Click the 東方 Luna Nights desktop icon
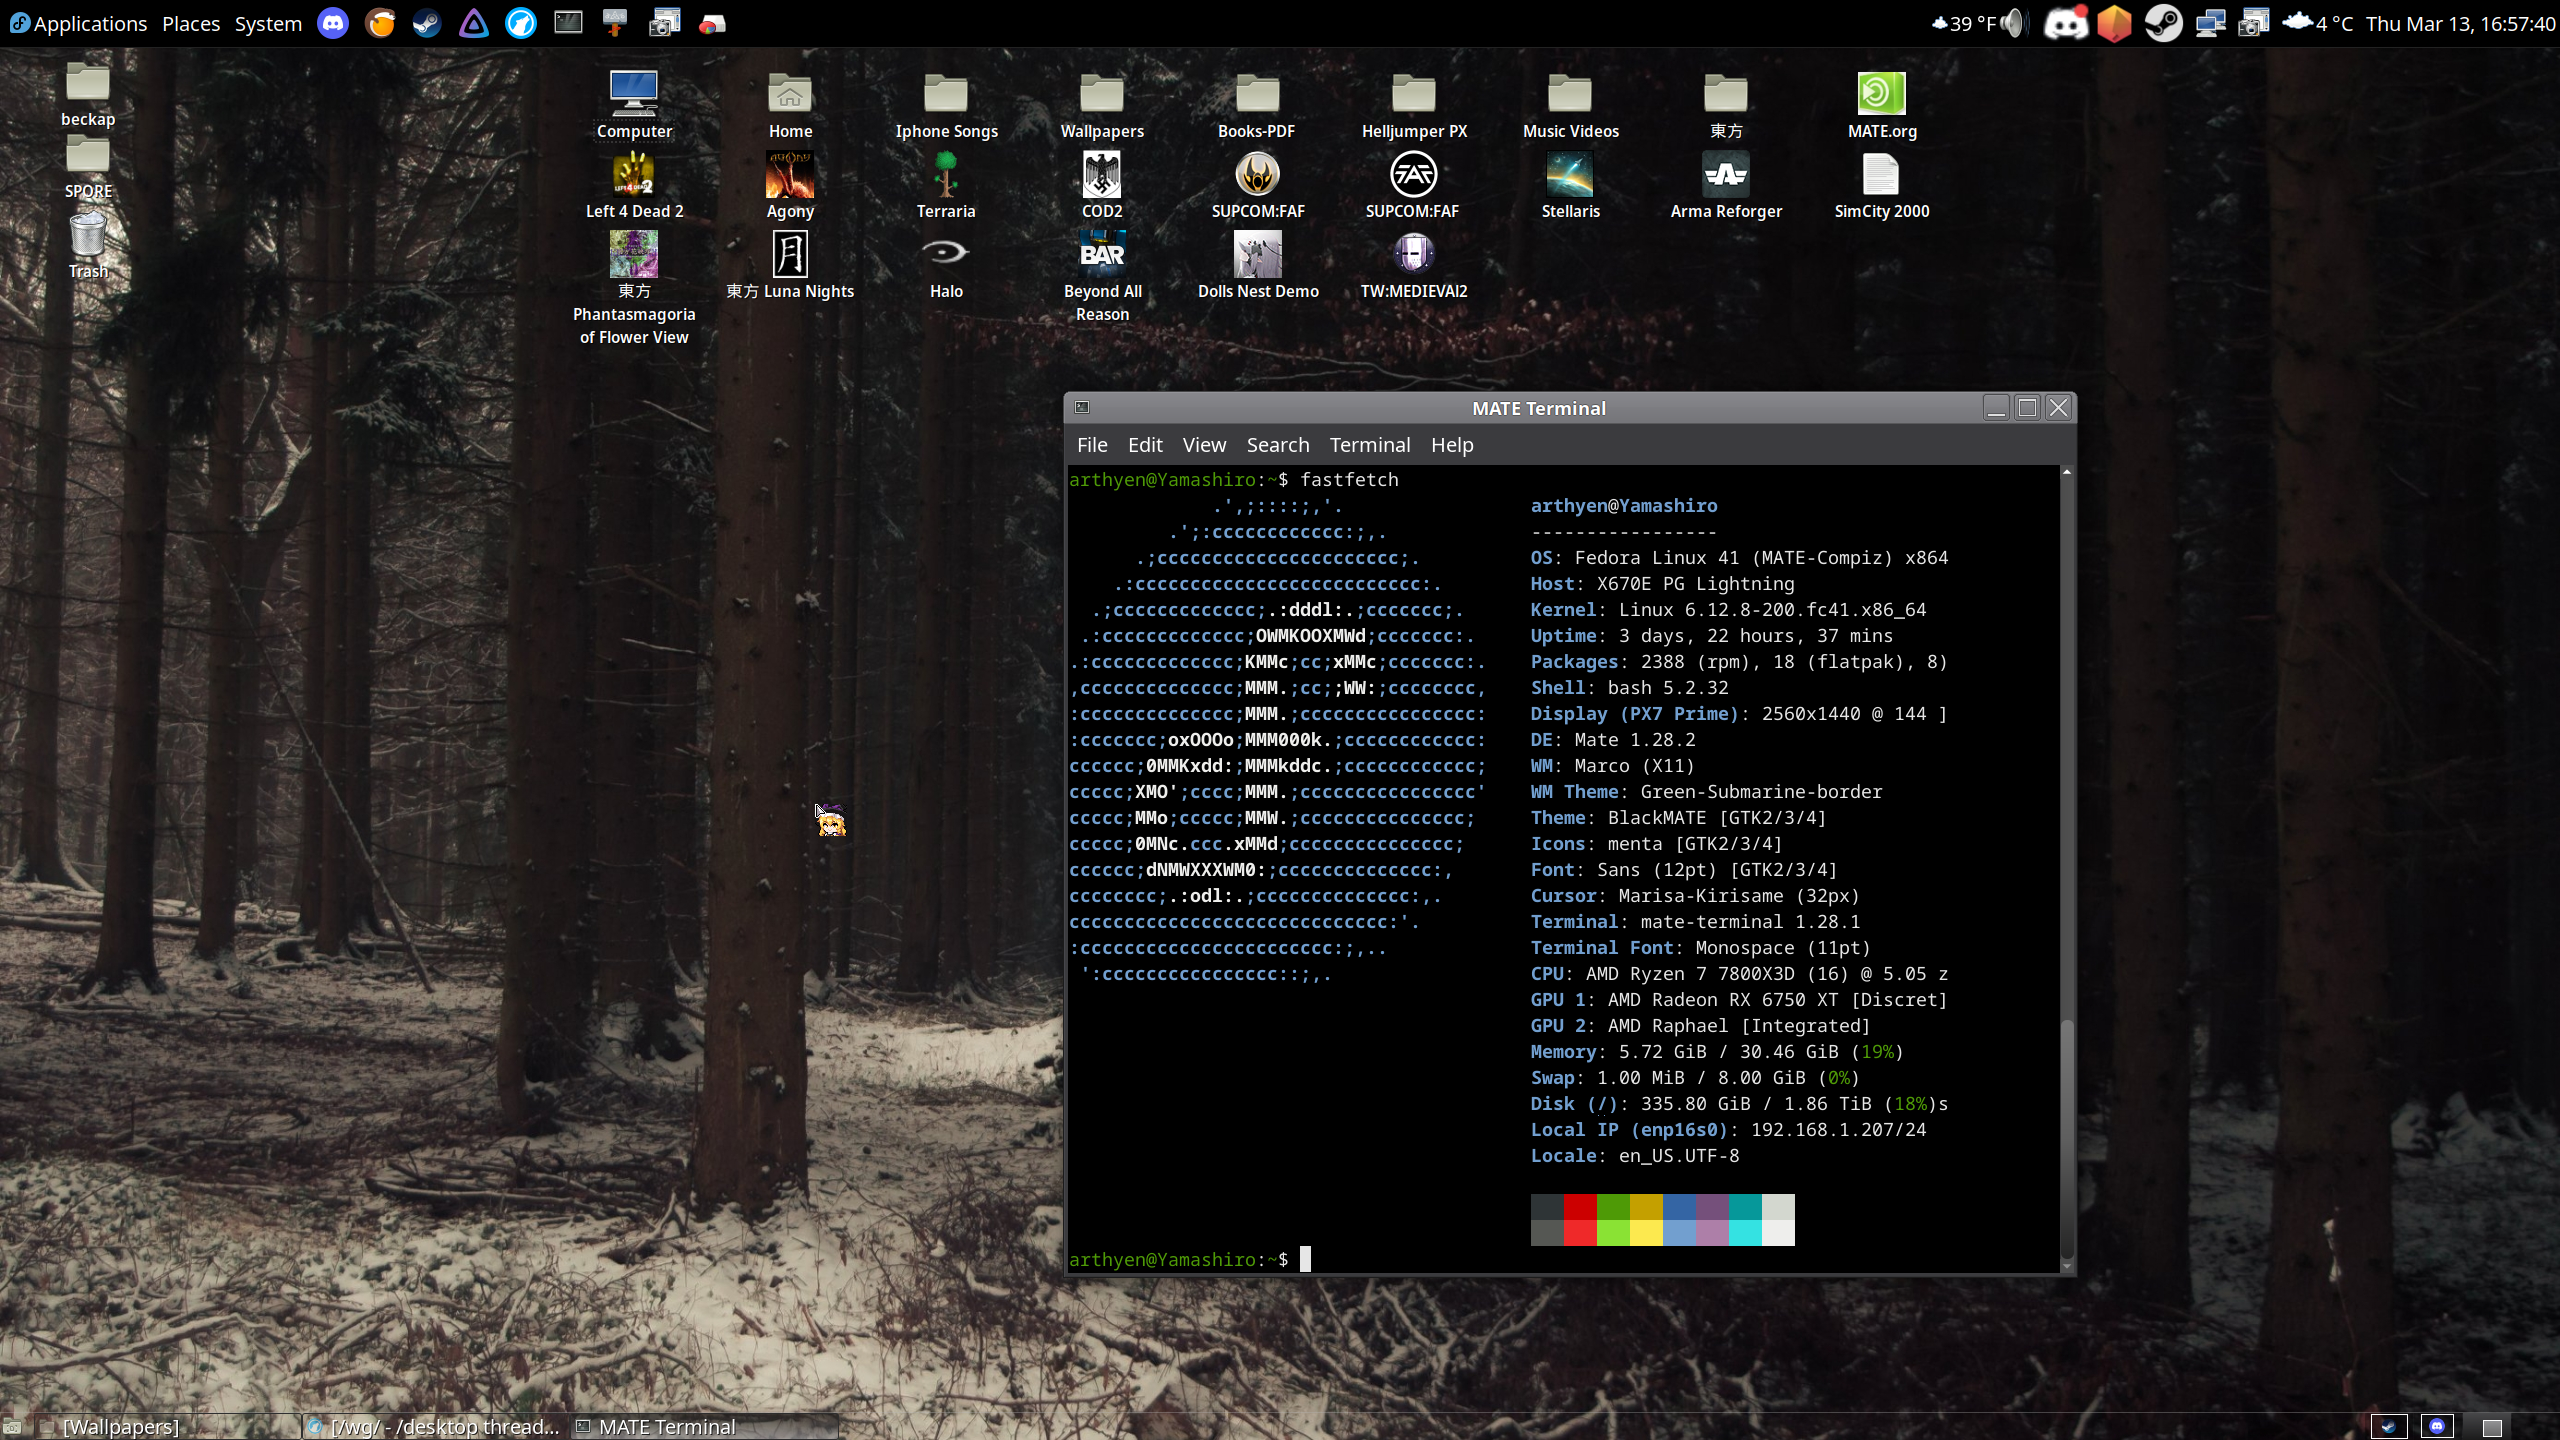Viewport: 2560px width, 1440px height. tap(790, 266)
